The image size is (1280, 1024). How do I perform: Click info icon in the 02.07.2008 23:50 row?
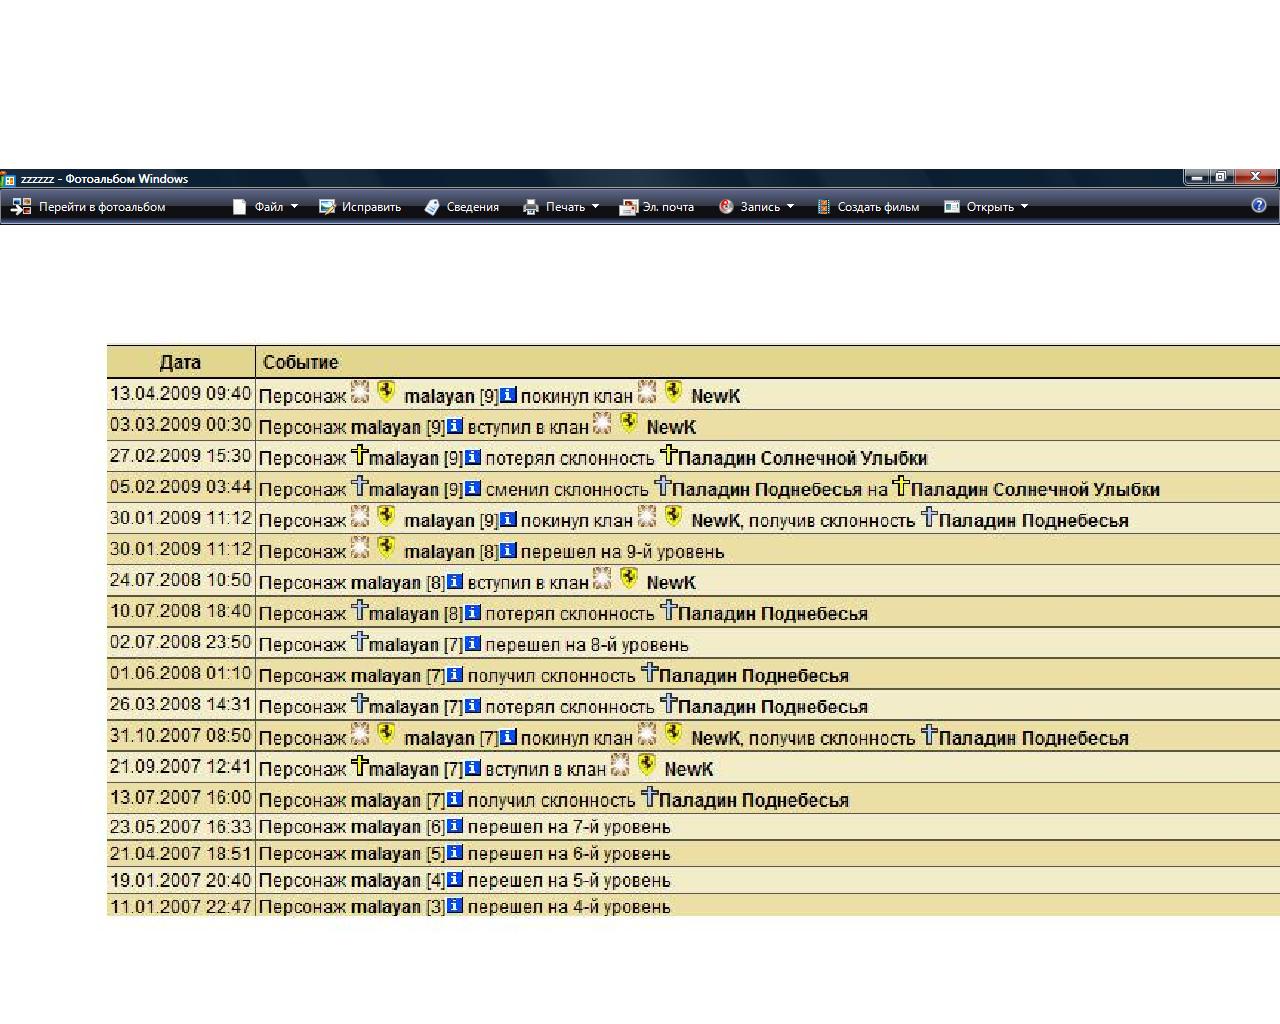[473, 643]
